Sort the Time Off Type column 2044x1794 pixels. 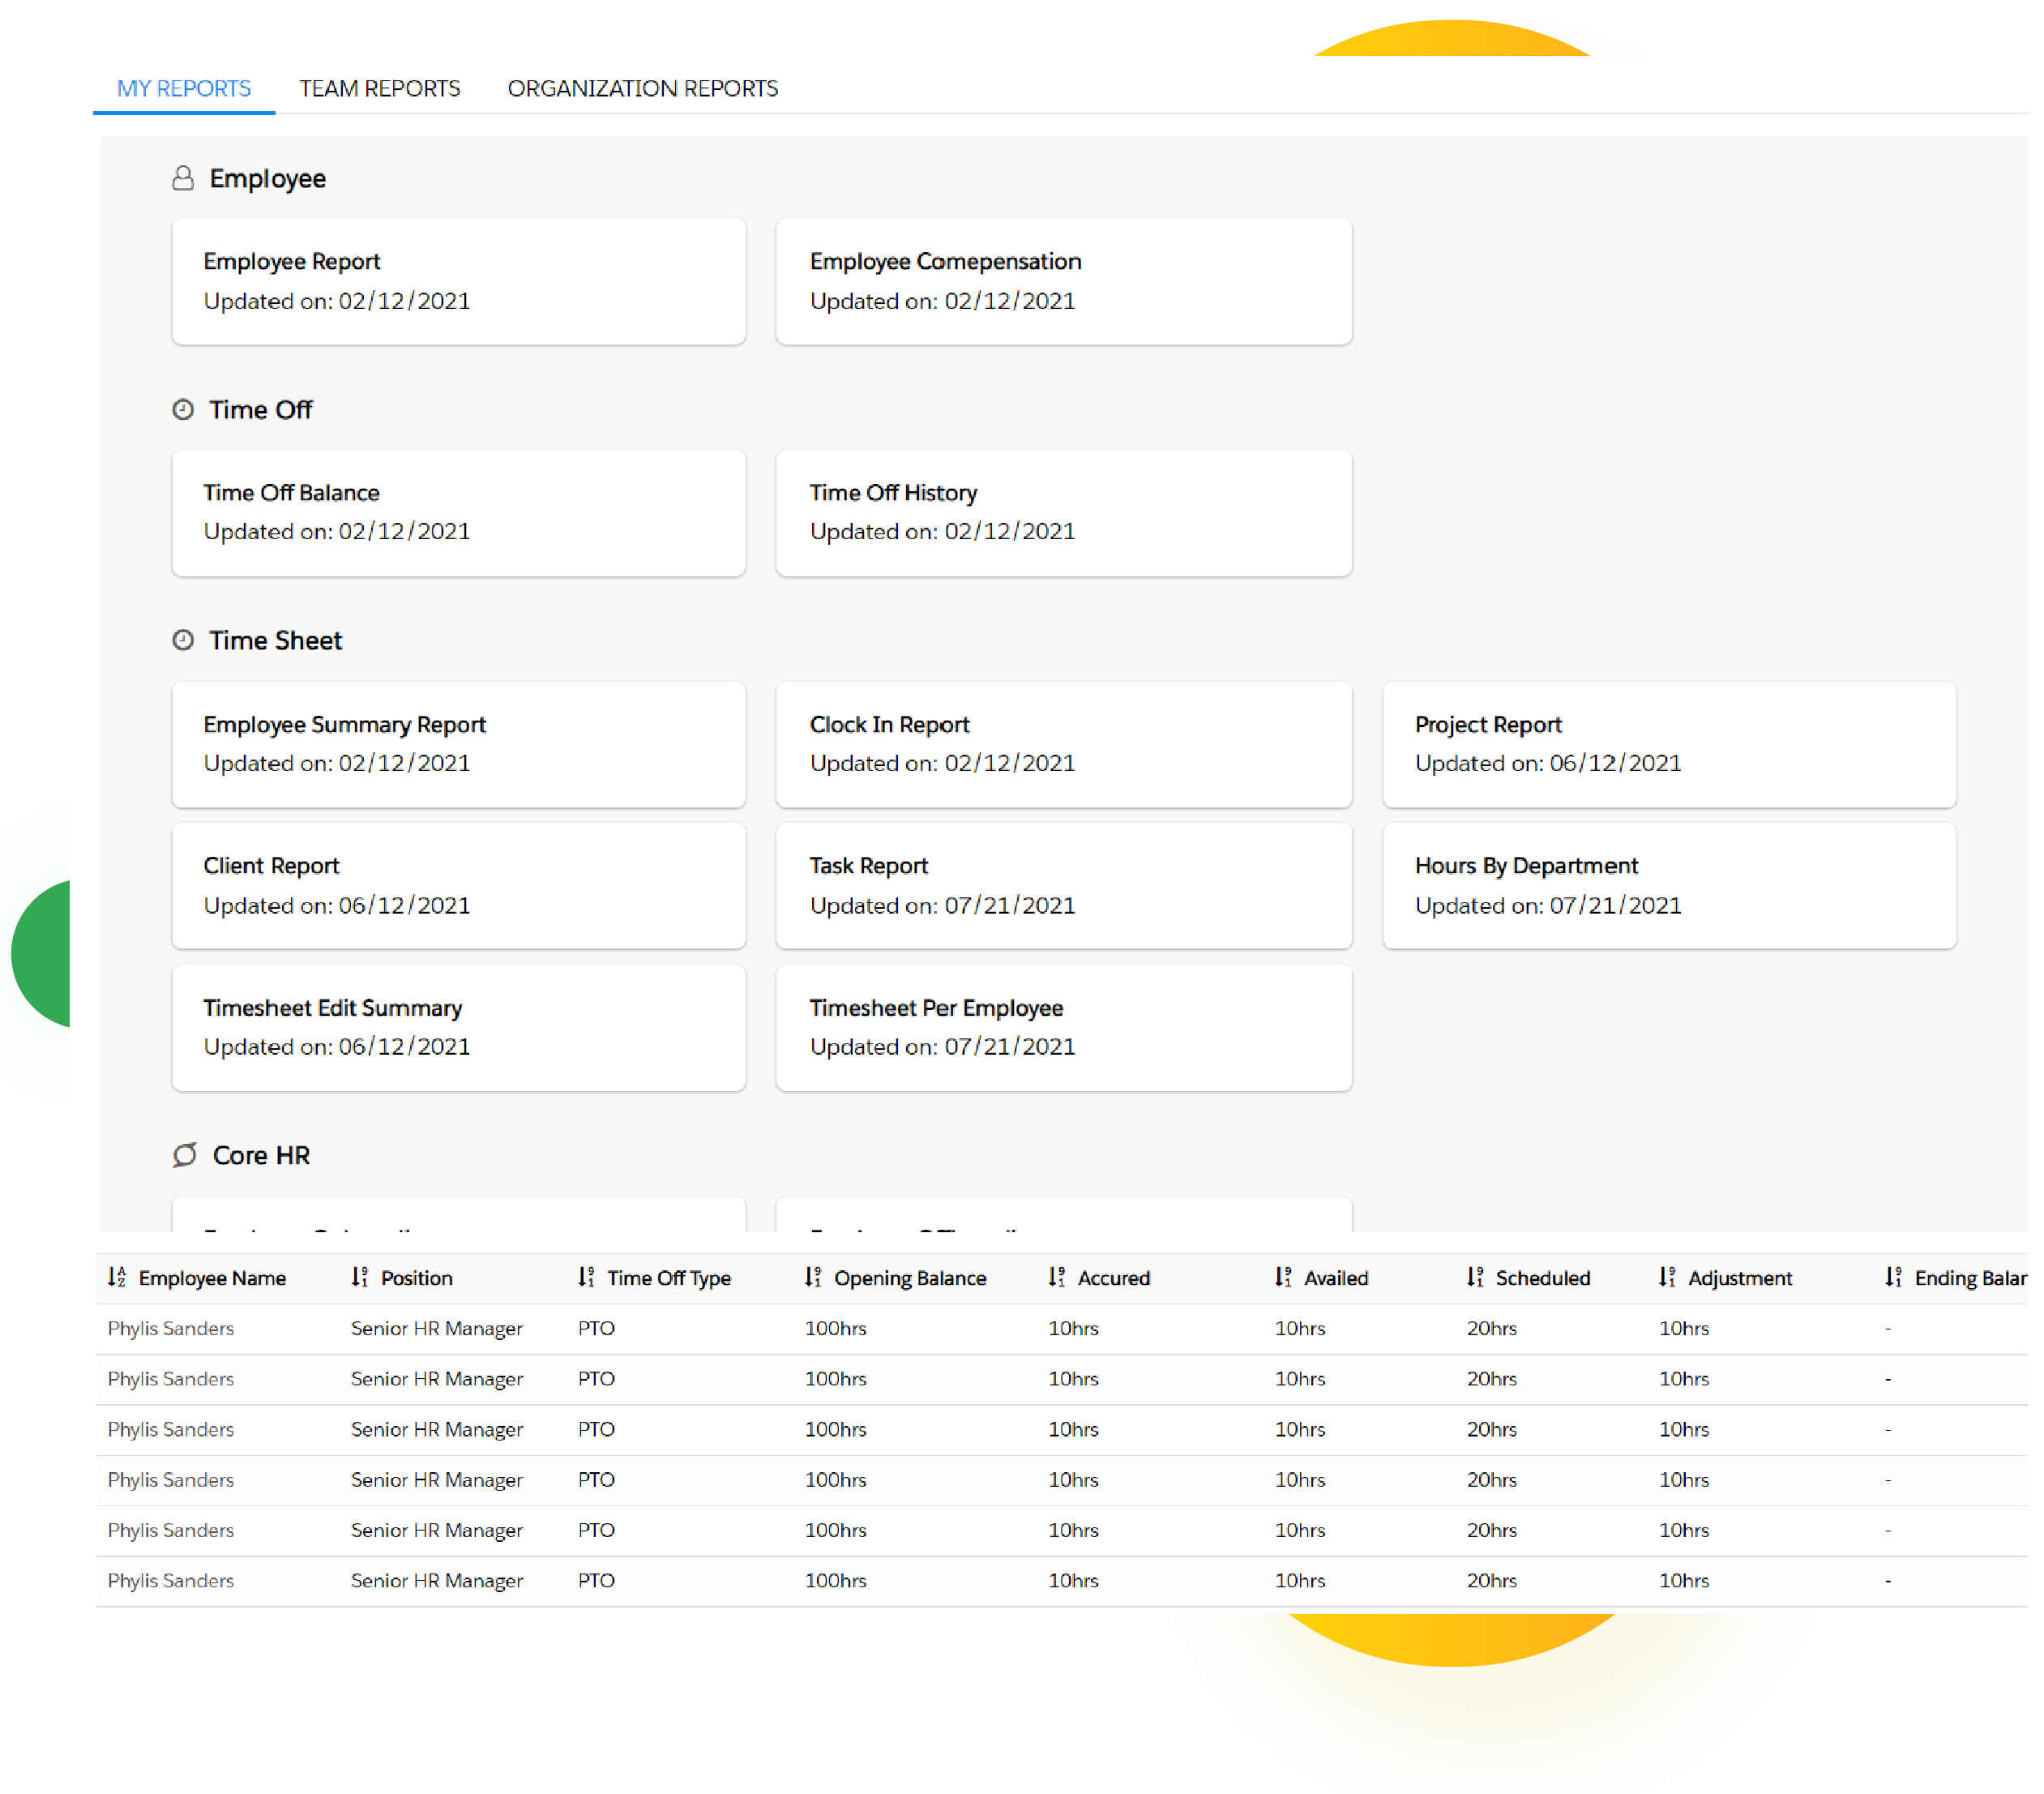pos(587,1277)
